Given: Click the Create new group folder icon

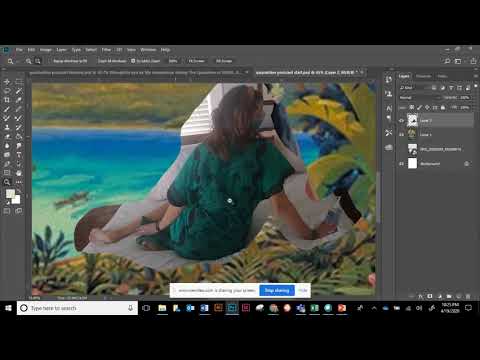Looking at the screenshot, I should pyautogui.click(x=449, y=296).
